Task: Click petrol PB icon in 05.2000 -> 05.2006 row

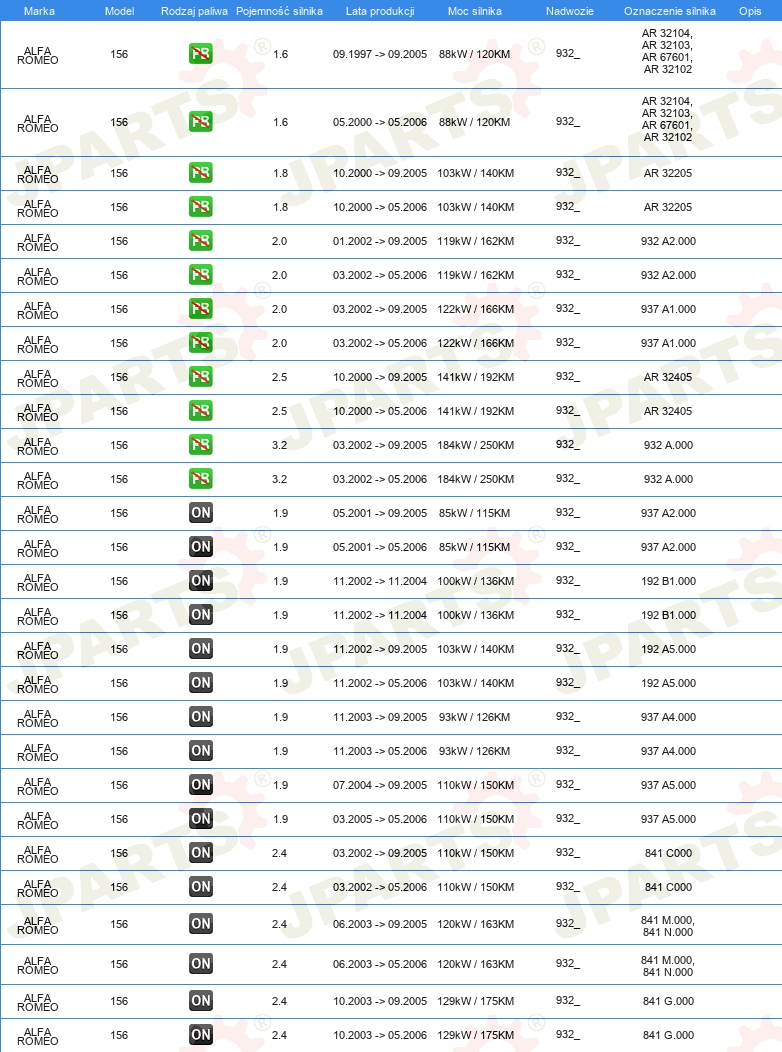Action: pos(201,121)
